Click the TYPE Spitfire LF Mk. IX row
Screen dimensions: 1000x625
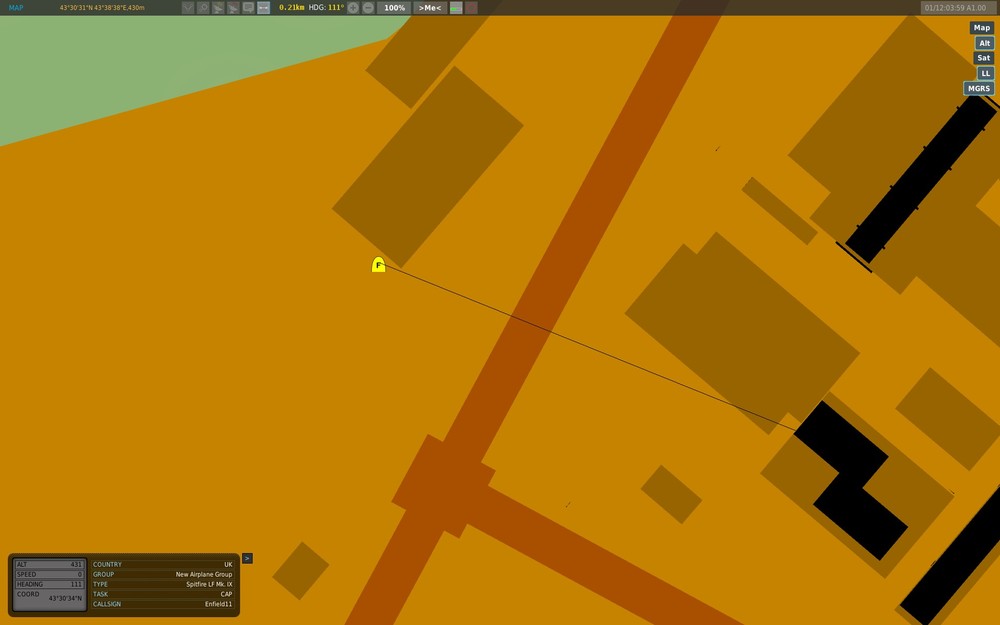click(163, 584)
